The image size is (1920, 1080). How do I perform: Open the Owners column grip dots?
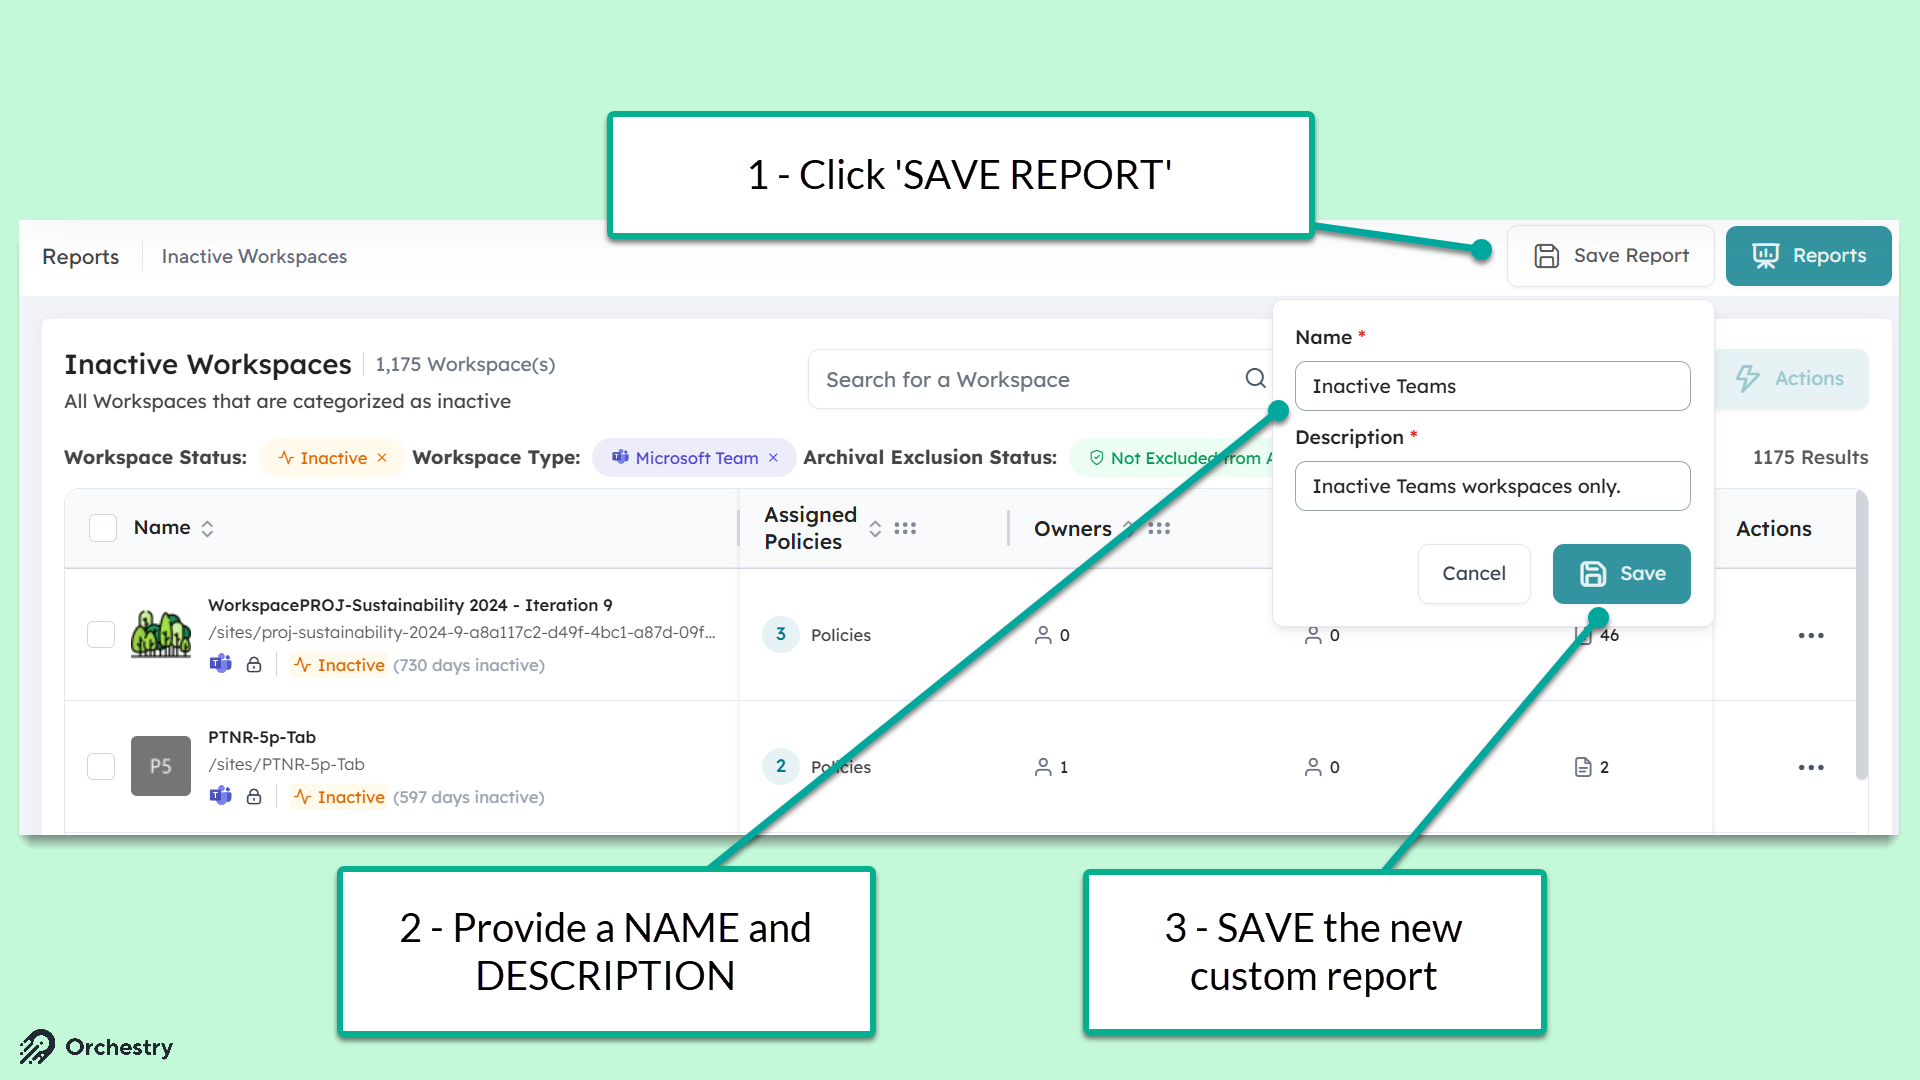1159,528
